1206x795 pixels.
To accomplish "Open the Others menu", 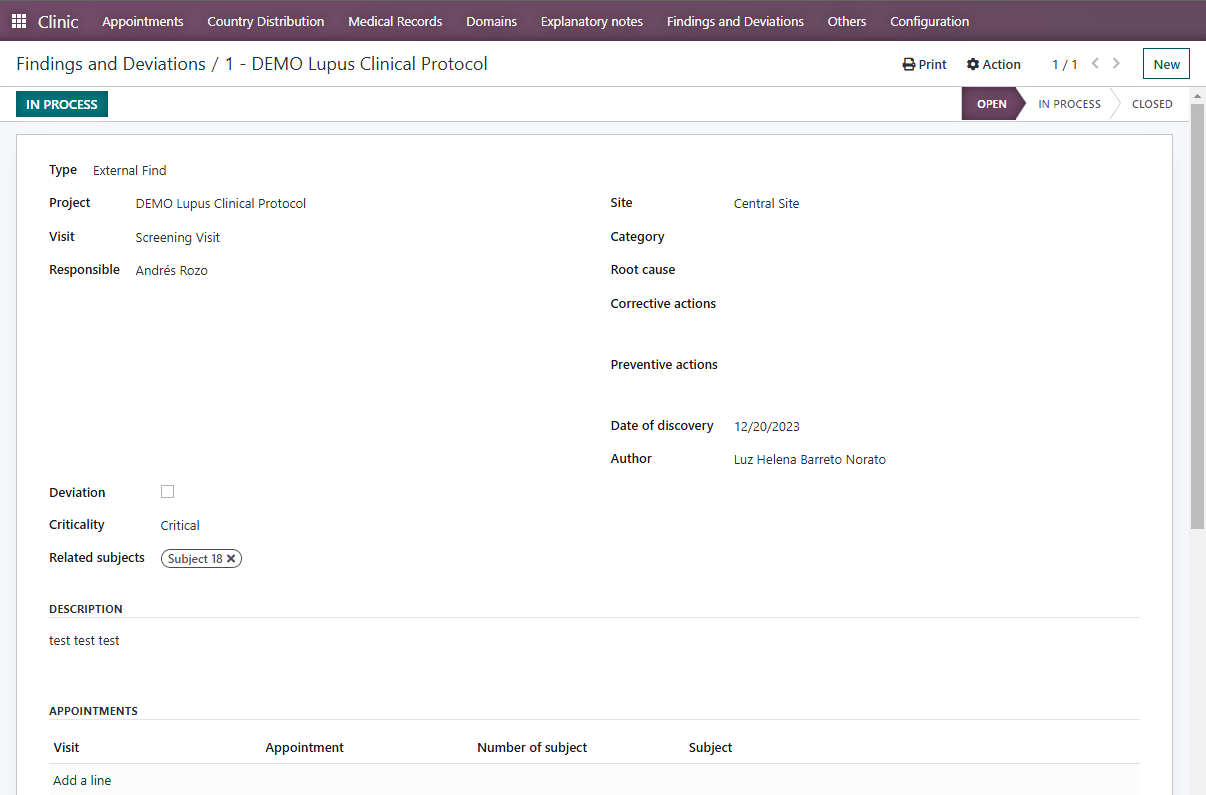I will (846, 21).
